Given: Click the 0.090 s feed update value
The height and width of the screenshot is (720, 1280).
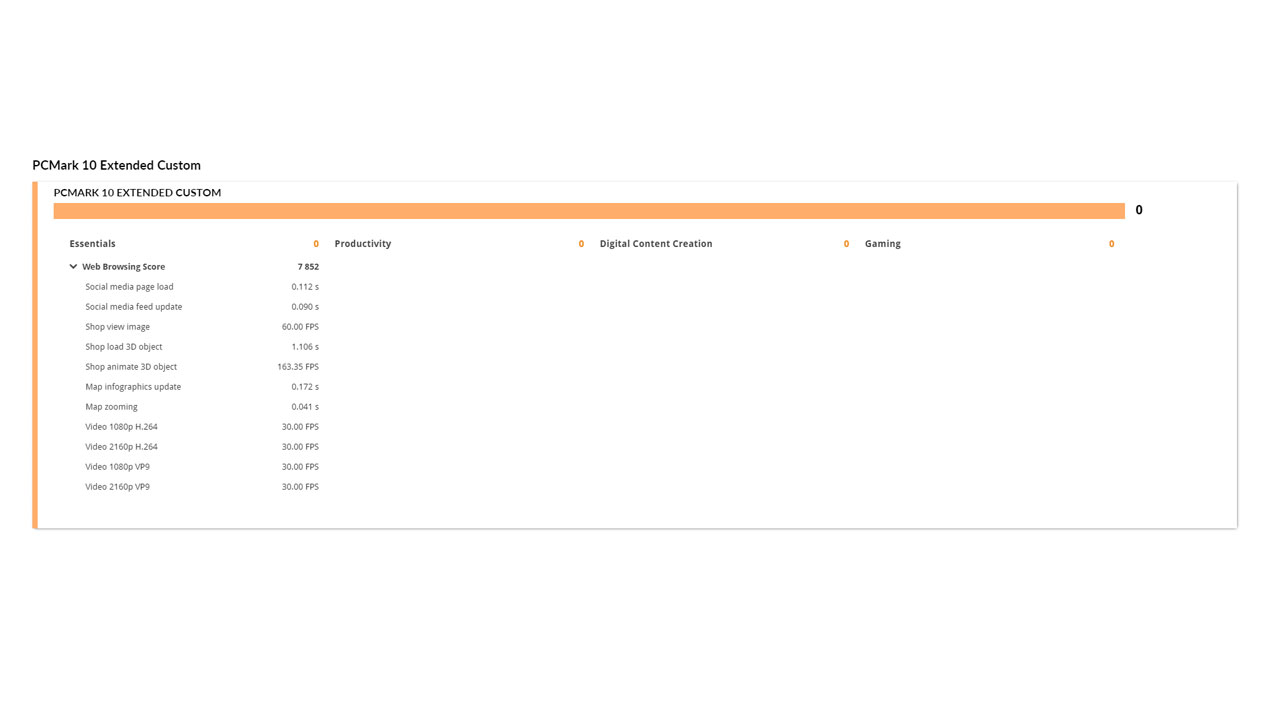Looking at the screenshot, I should (x=305, y=307).
